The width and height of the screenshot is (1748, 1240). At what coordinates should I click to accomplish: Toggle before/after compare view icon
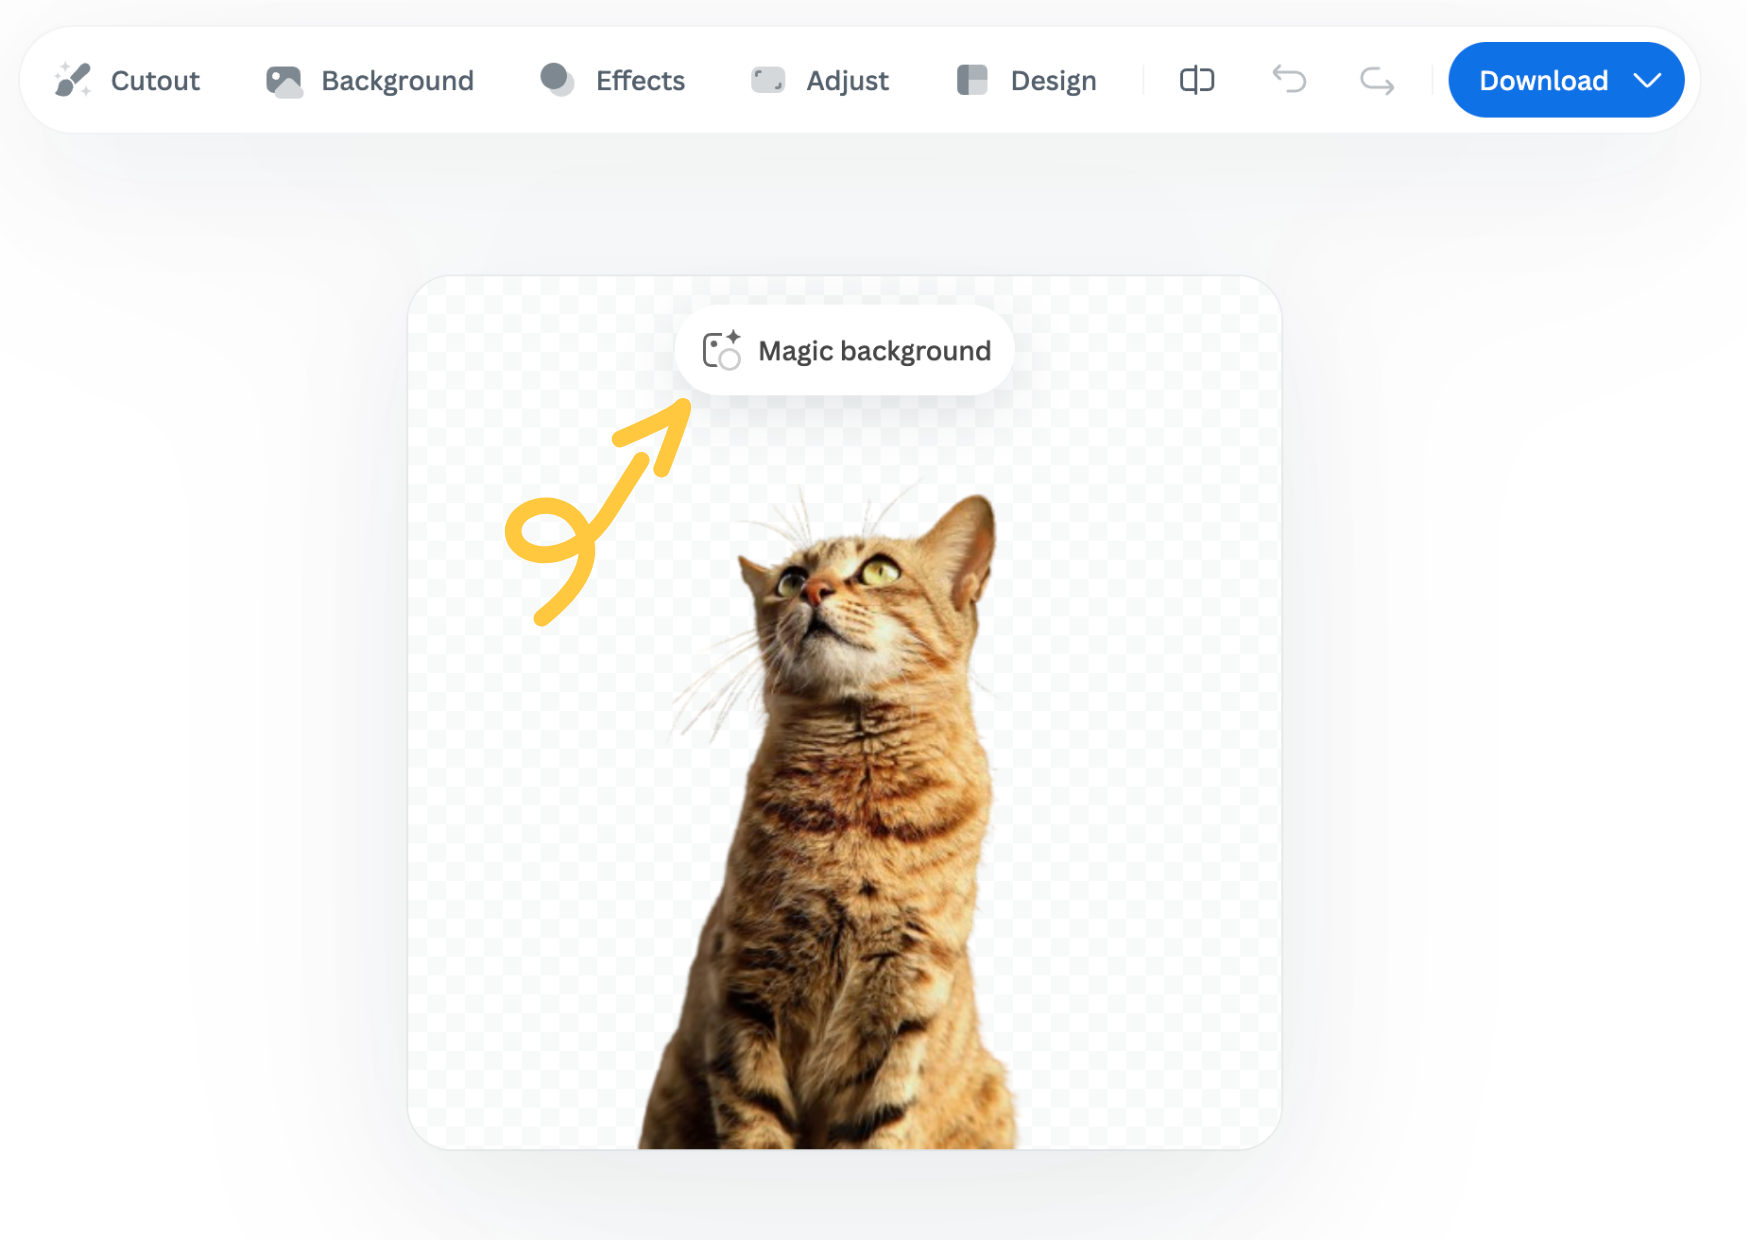(x=1197, y=80)
